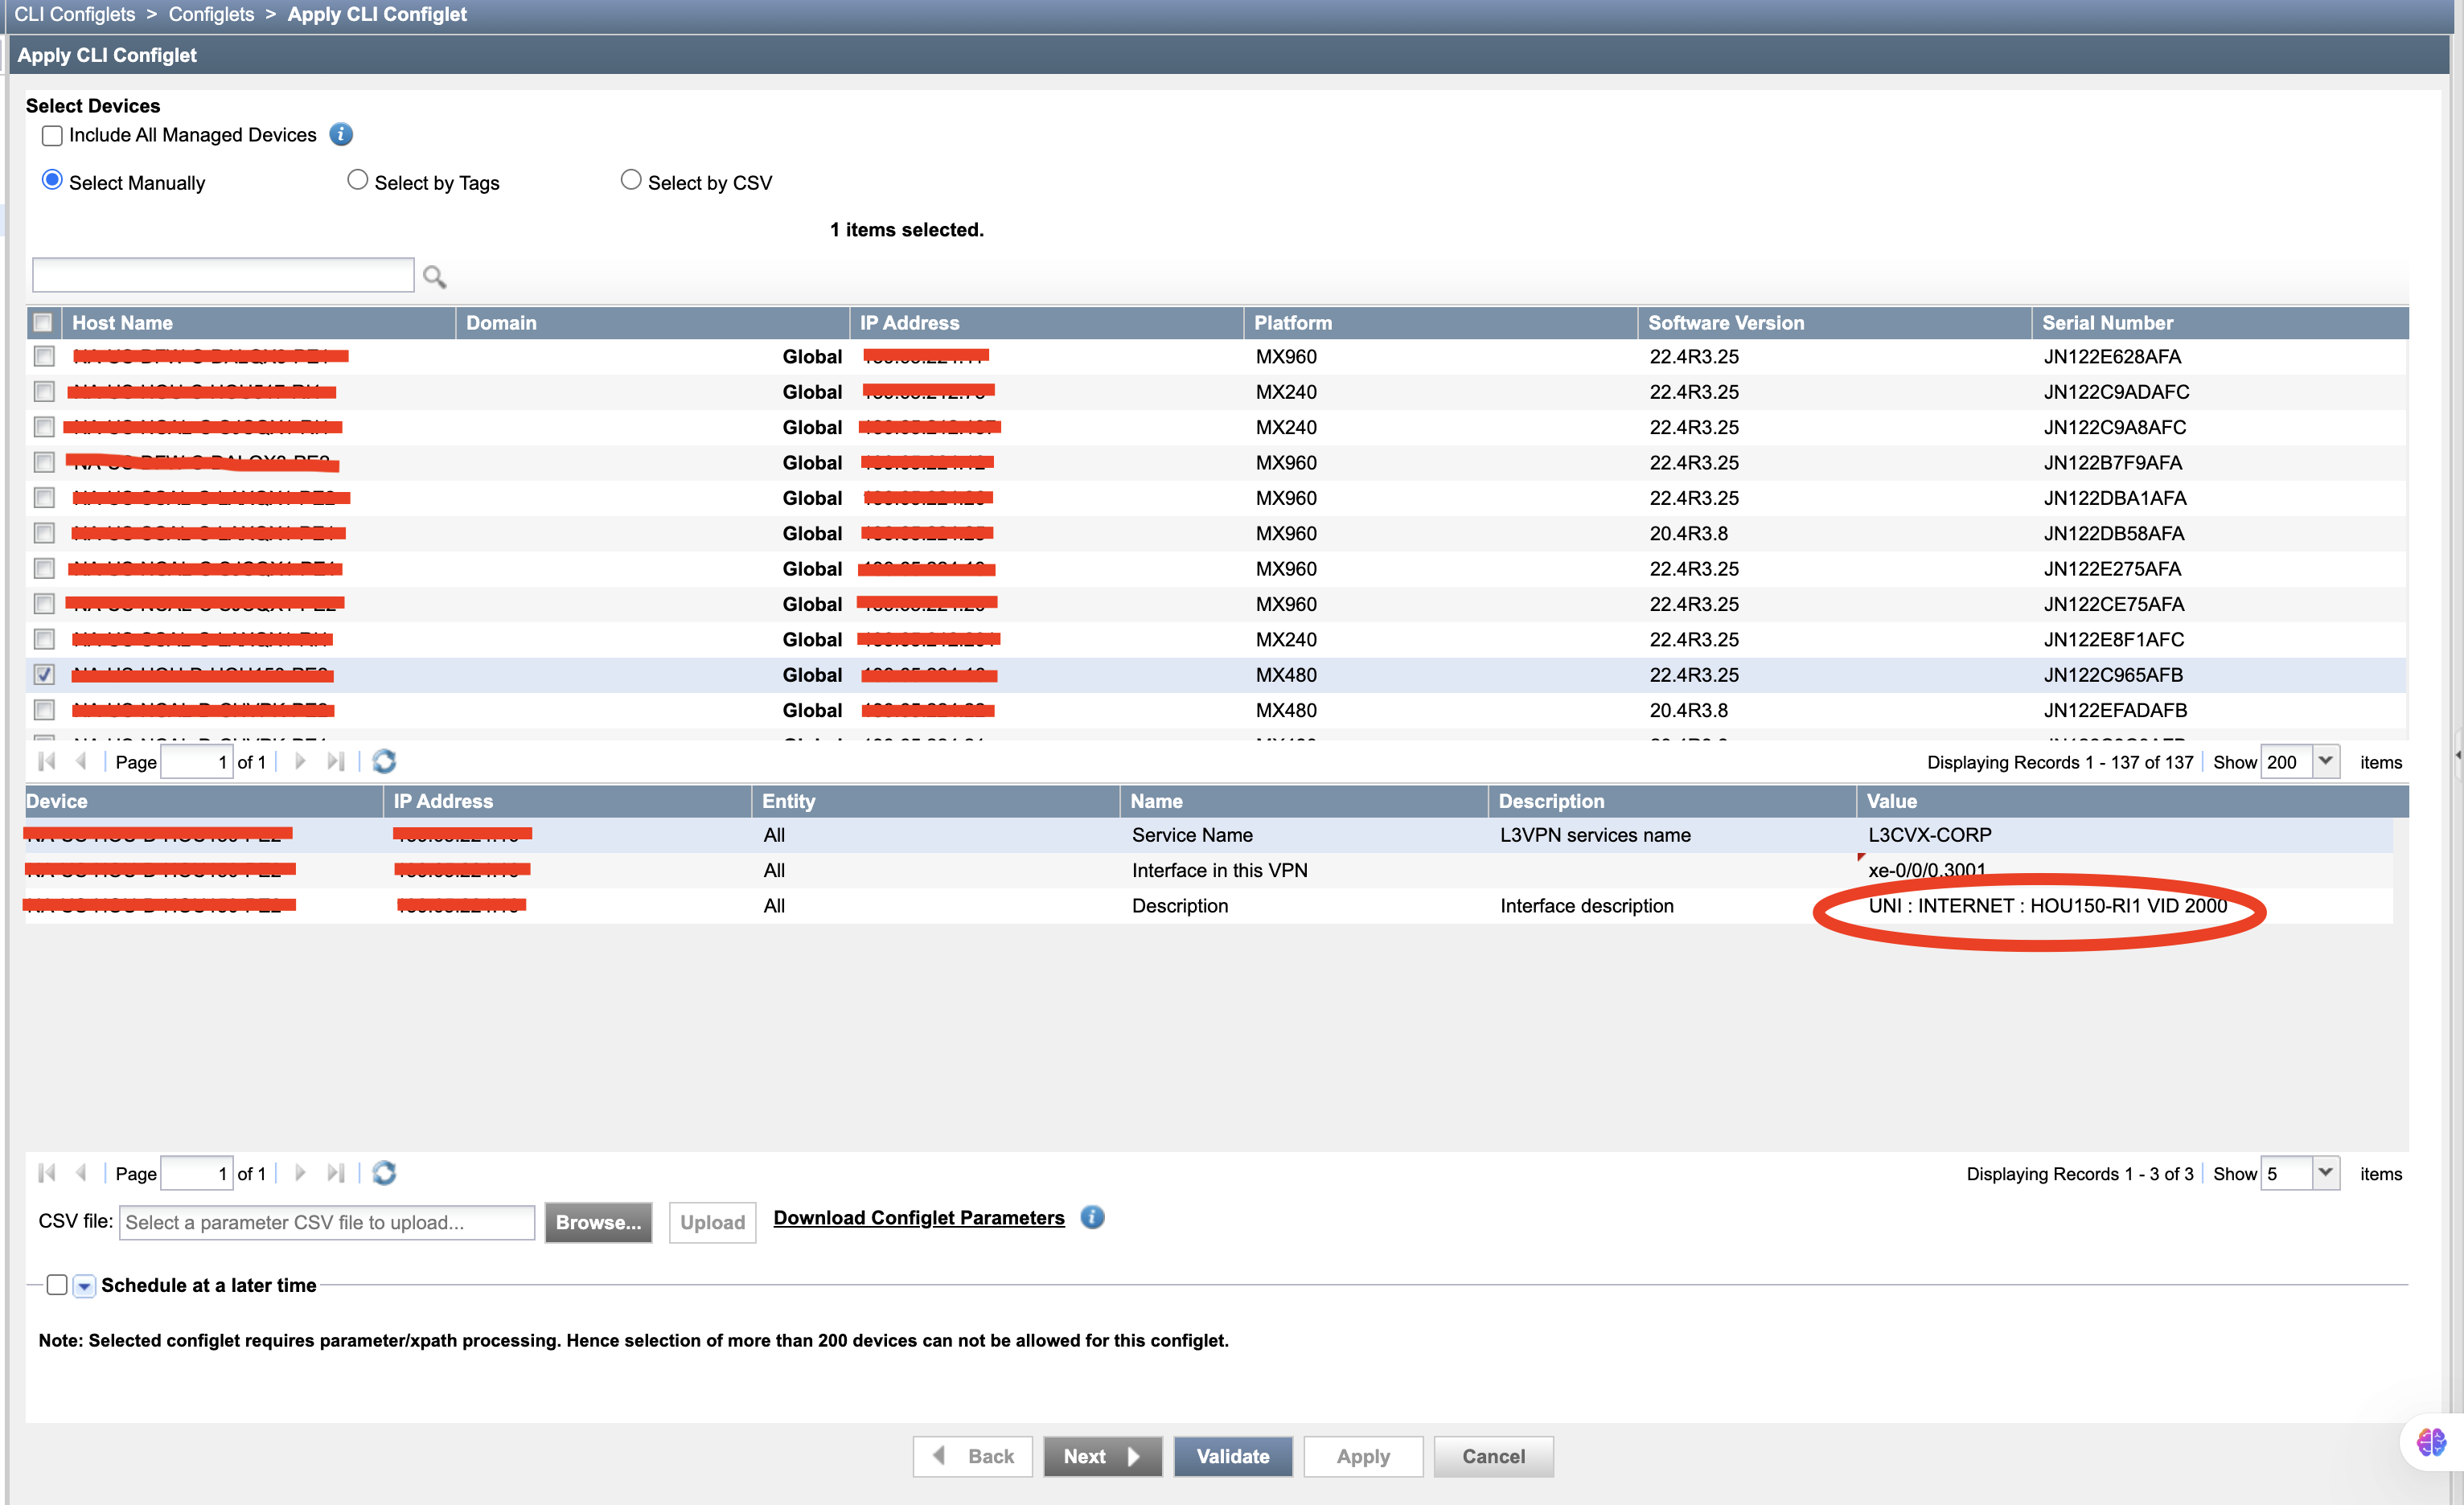2464x1505 pixels.
Task: Click the Upload button
Action: coord(712,1222)
